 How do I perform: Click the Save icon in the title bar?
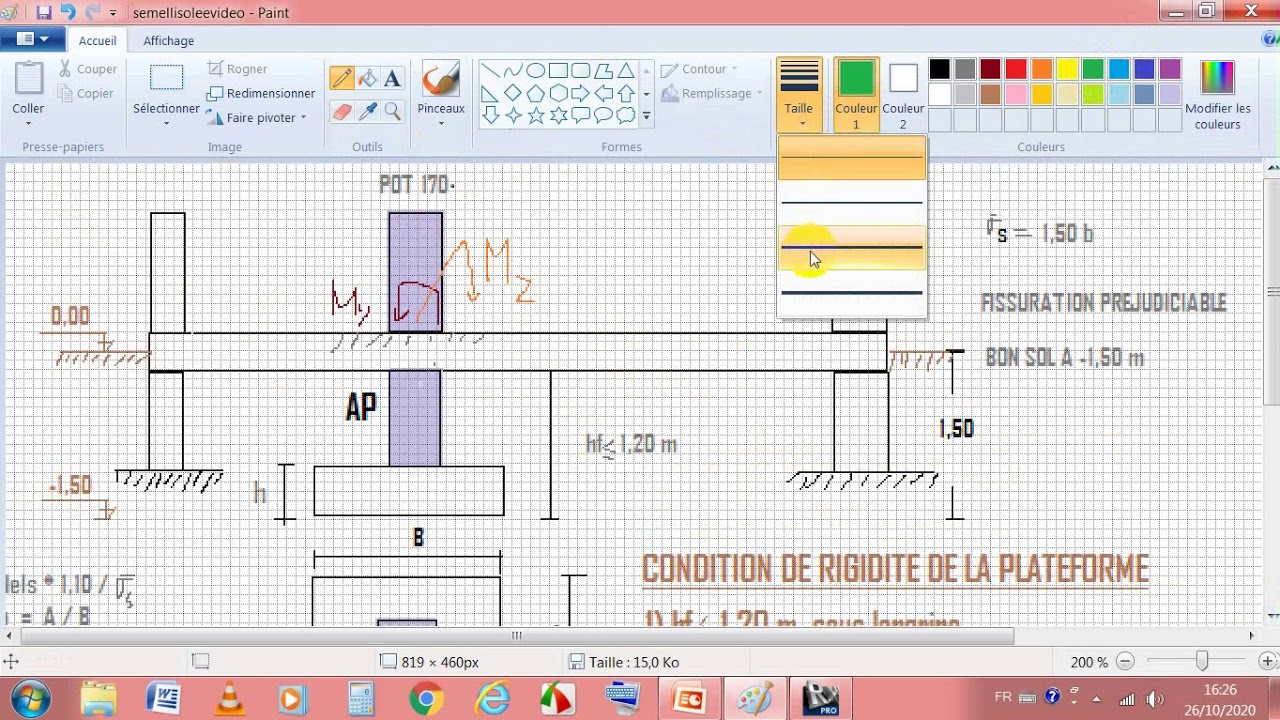pos(44,12)
